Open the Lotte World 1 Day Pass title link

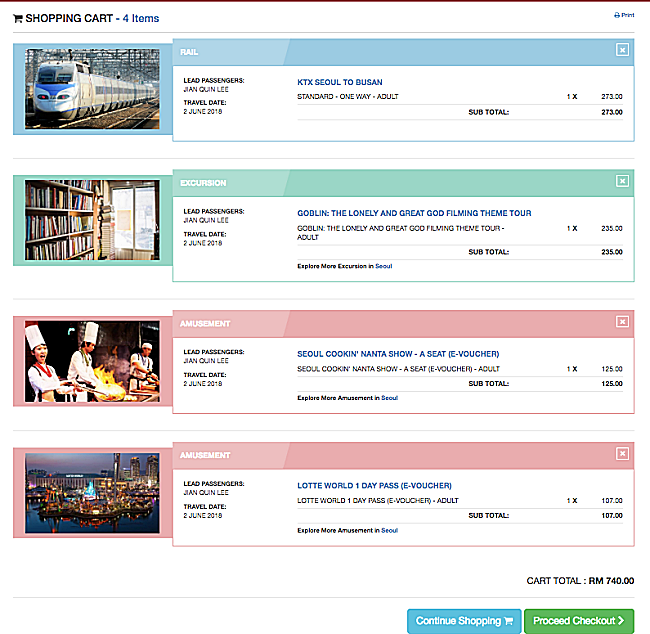374,486
